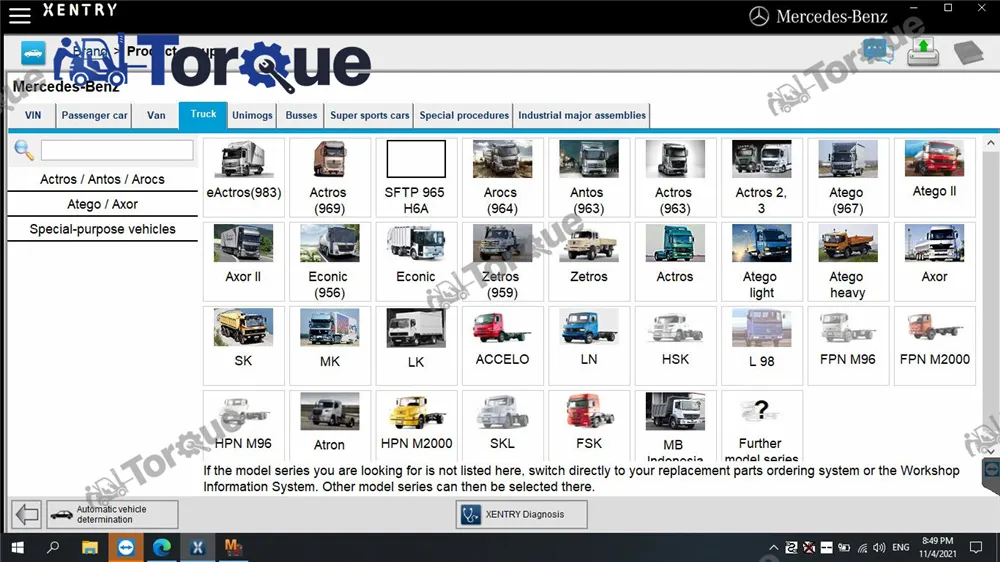1000x562 pixels.
Task: Switch to Industrial major assemblies tab
Action: 582,115
